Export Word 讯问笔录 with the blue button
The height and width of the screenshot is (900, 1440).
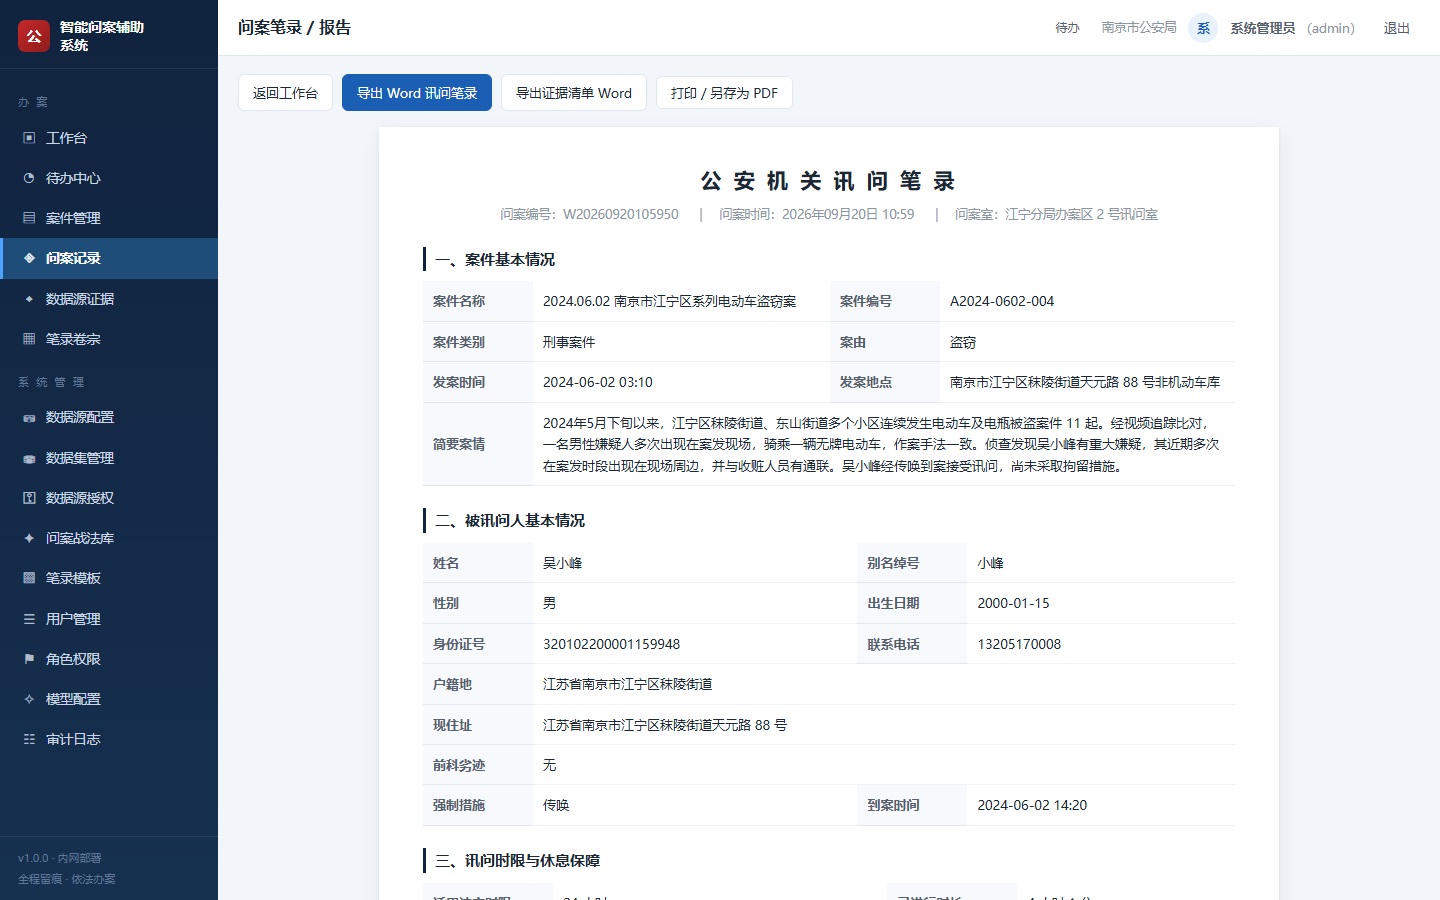[417, 93]
